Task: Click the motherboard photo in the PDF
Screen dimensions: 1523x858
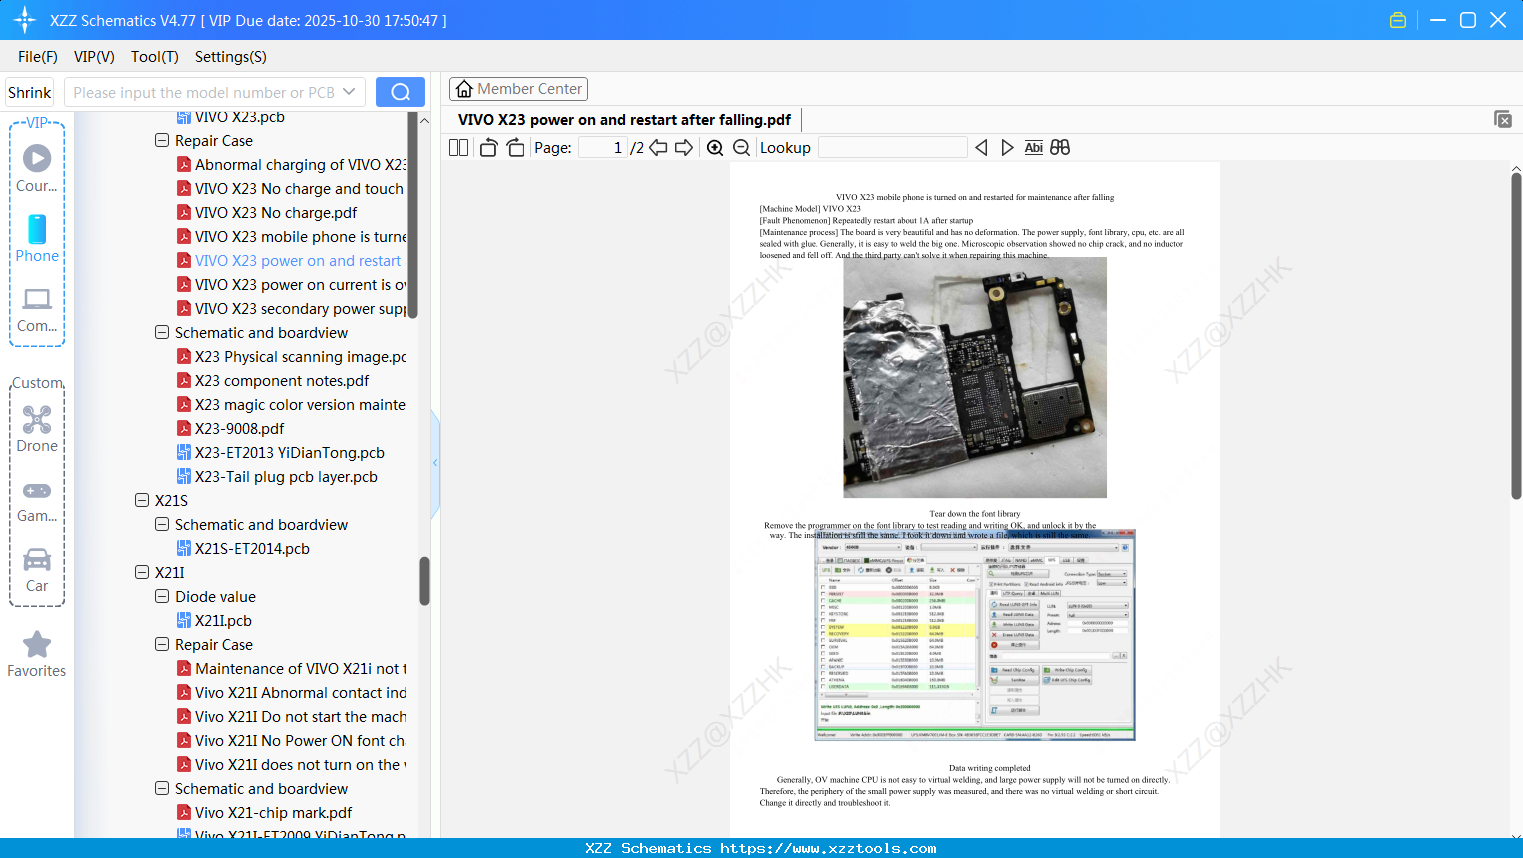Action: [x=975, y=378]
